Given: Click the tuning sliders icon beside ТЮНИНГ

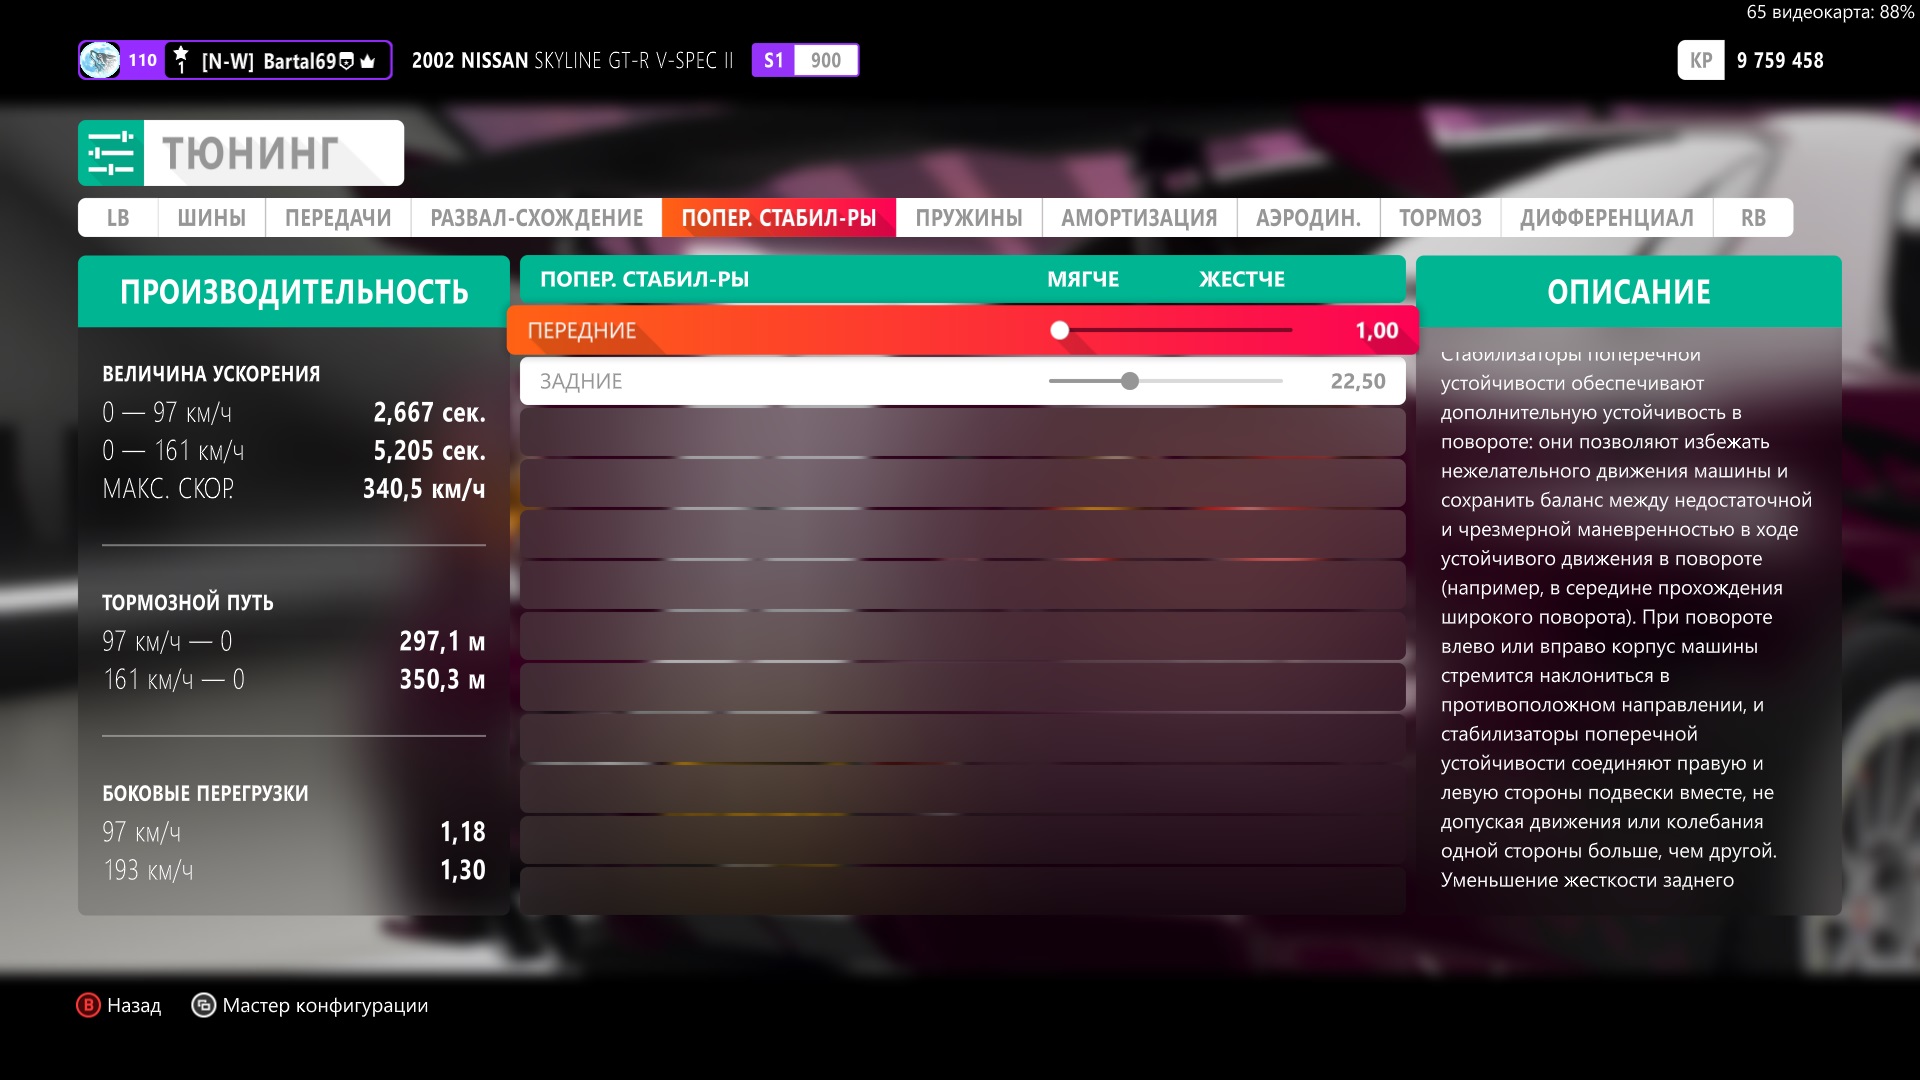Looking at the screenshot, I should click(111, 153).
